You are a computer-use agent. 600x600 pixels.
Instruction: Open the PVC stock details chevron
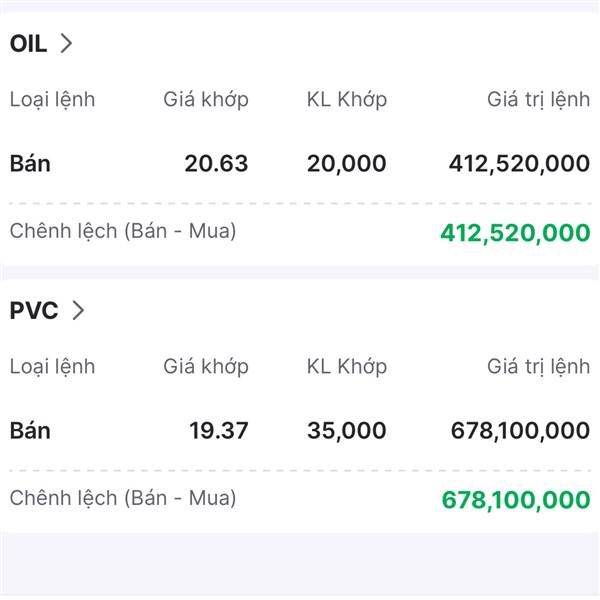pos(78,310)
